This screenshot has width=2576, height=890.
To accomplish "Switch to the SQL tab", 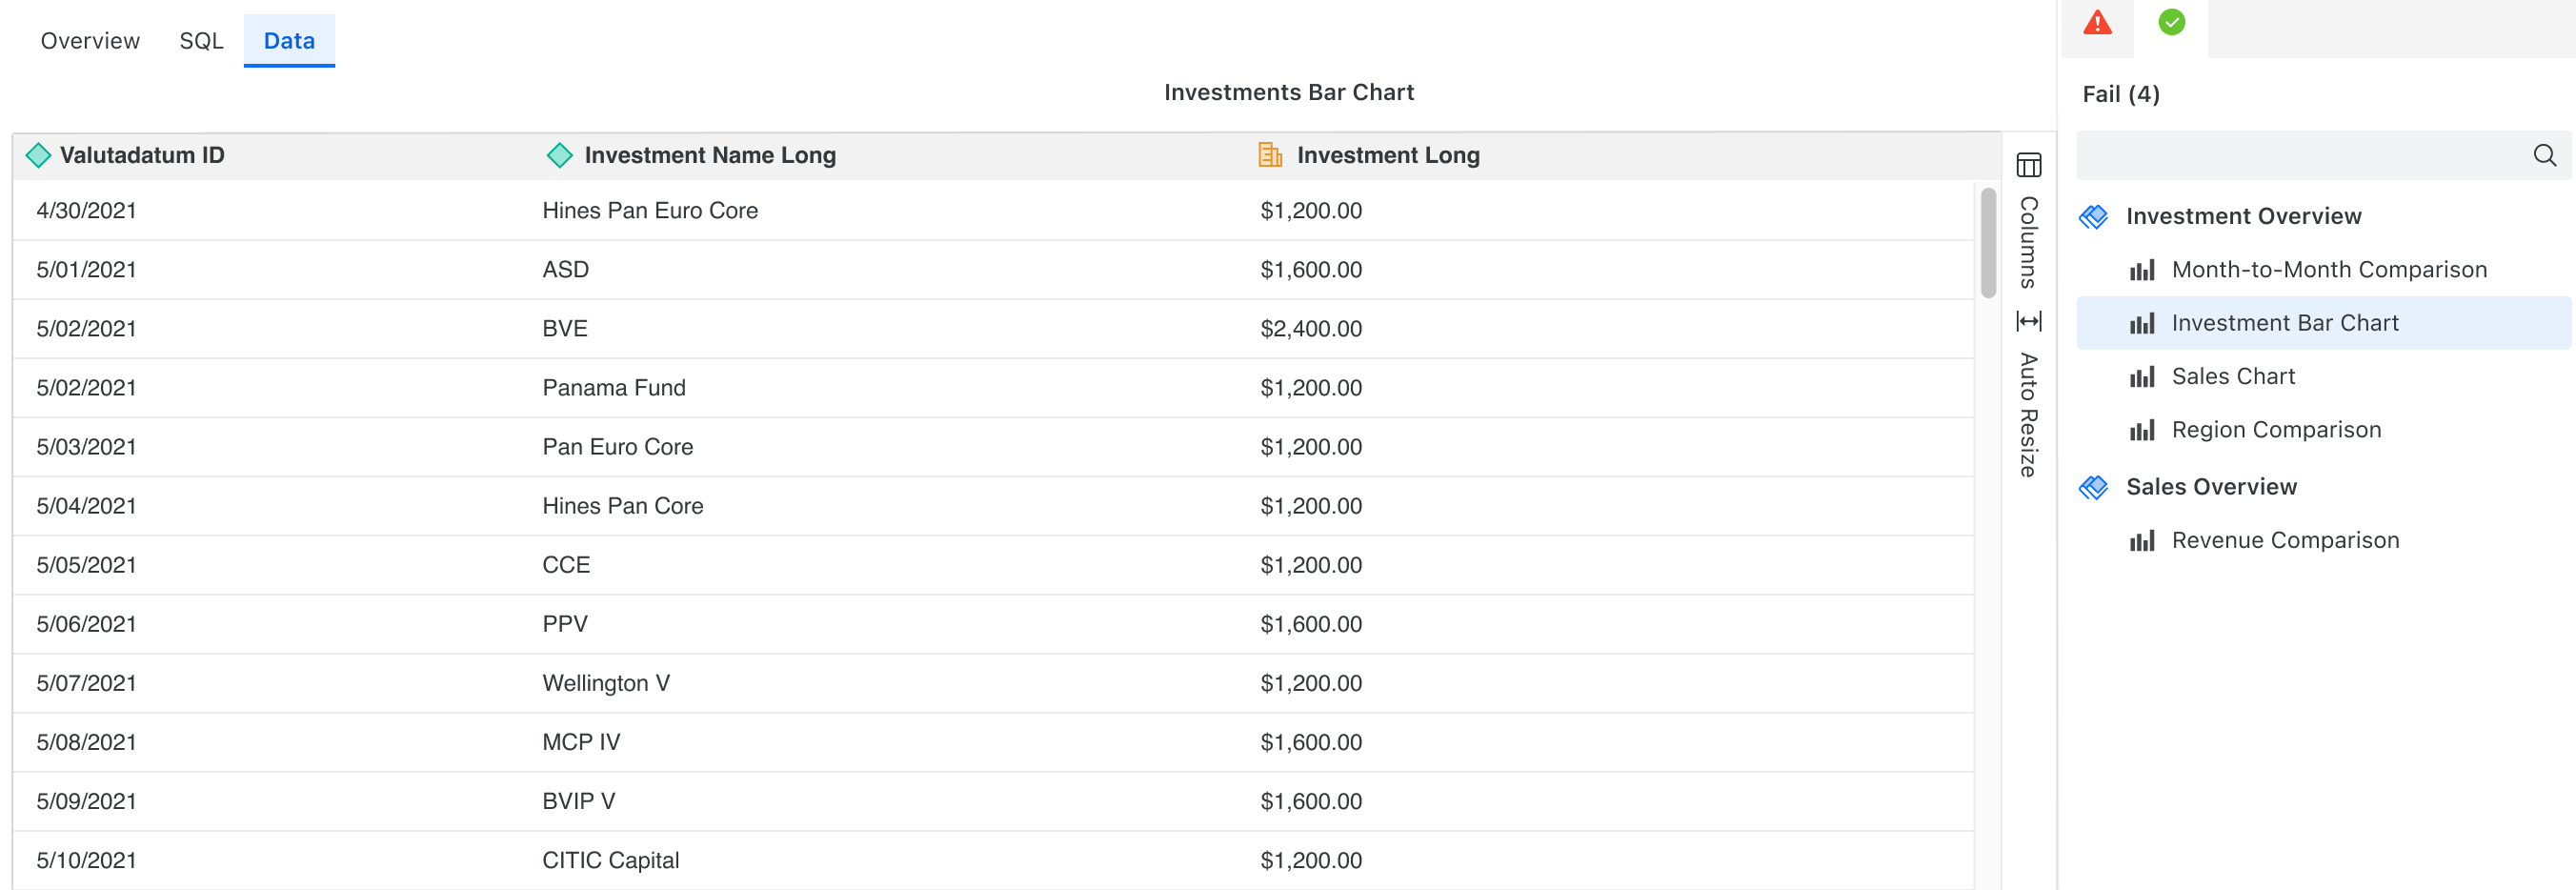I will (201, 41).
